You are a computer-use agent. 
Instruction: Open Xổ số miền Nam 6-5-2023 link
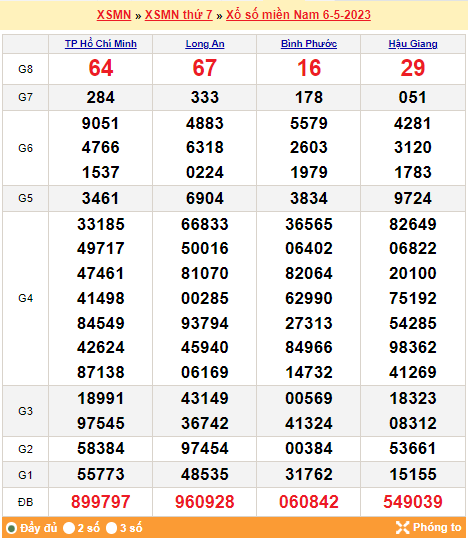click(298, 15)
